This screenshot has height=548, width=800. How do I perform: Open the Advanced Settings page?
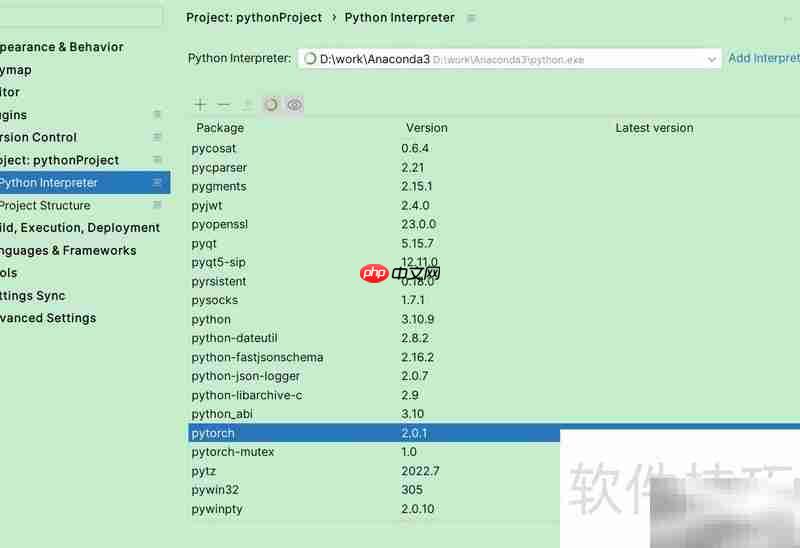coord(48,318)
